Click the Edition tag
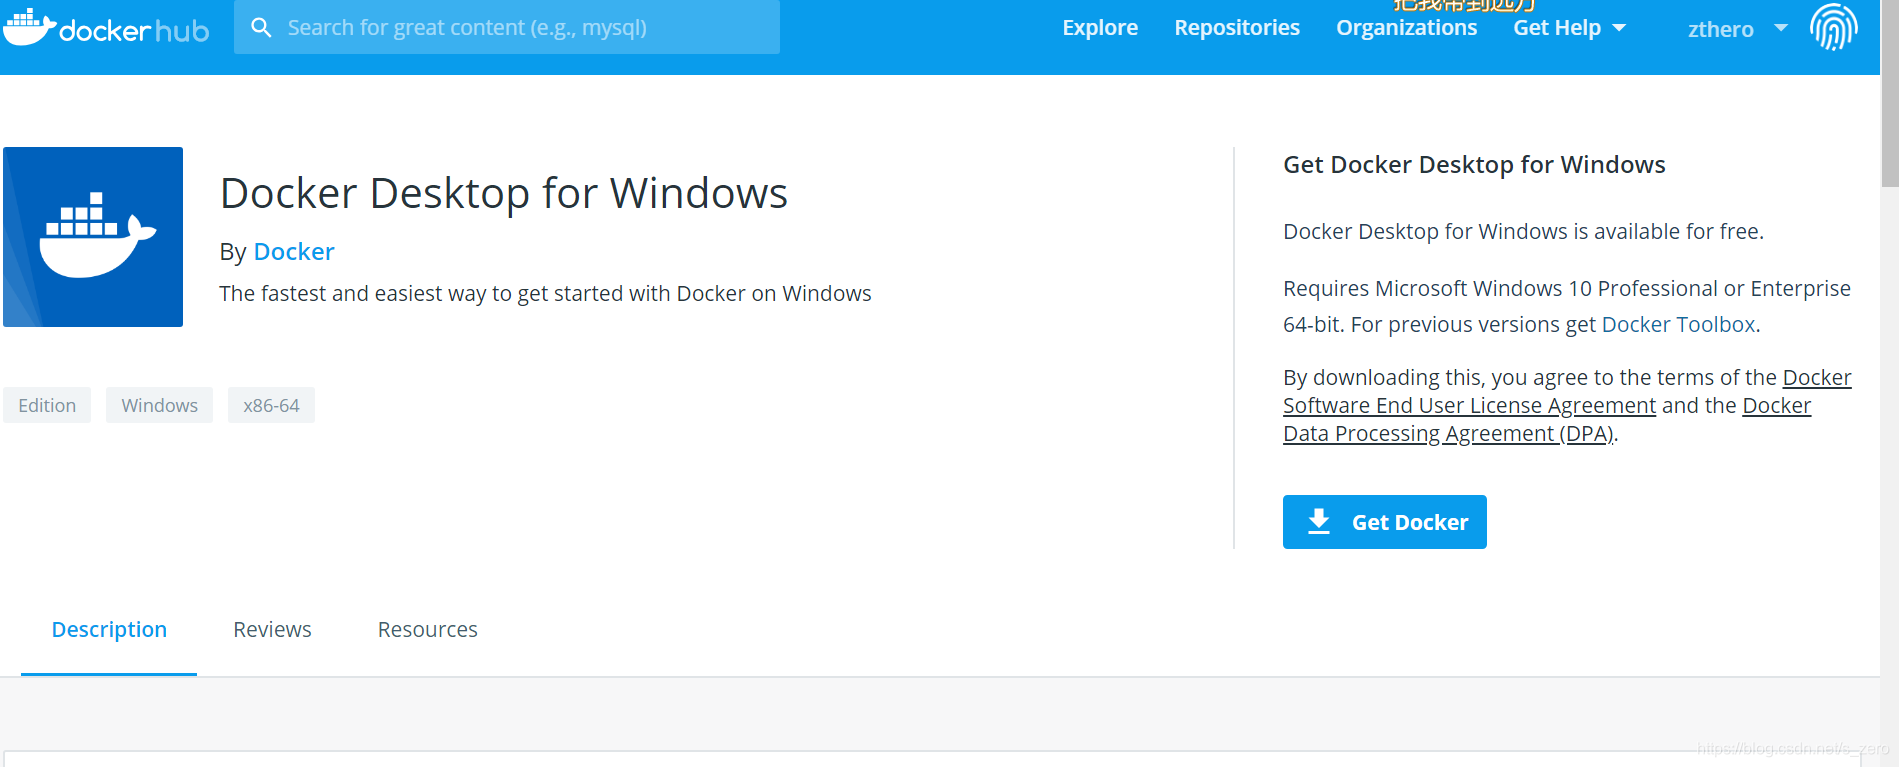This screenshot has height=767, width=1899. (47, 405)
